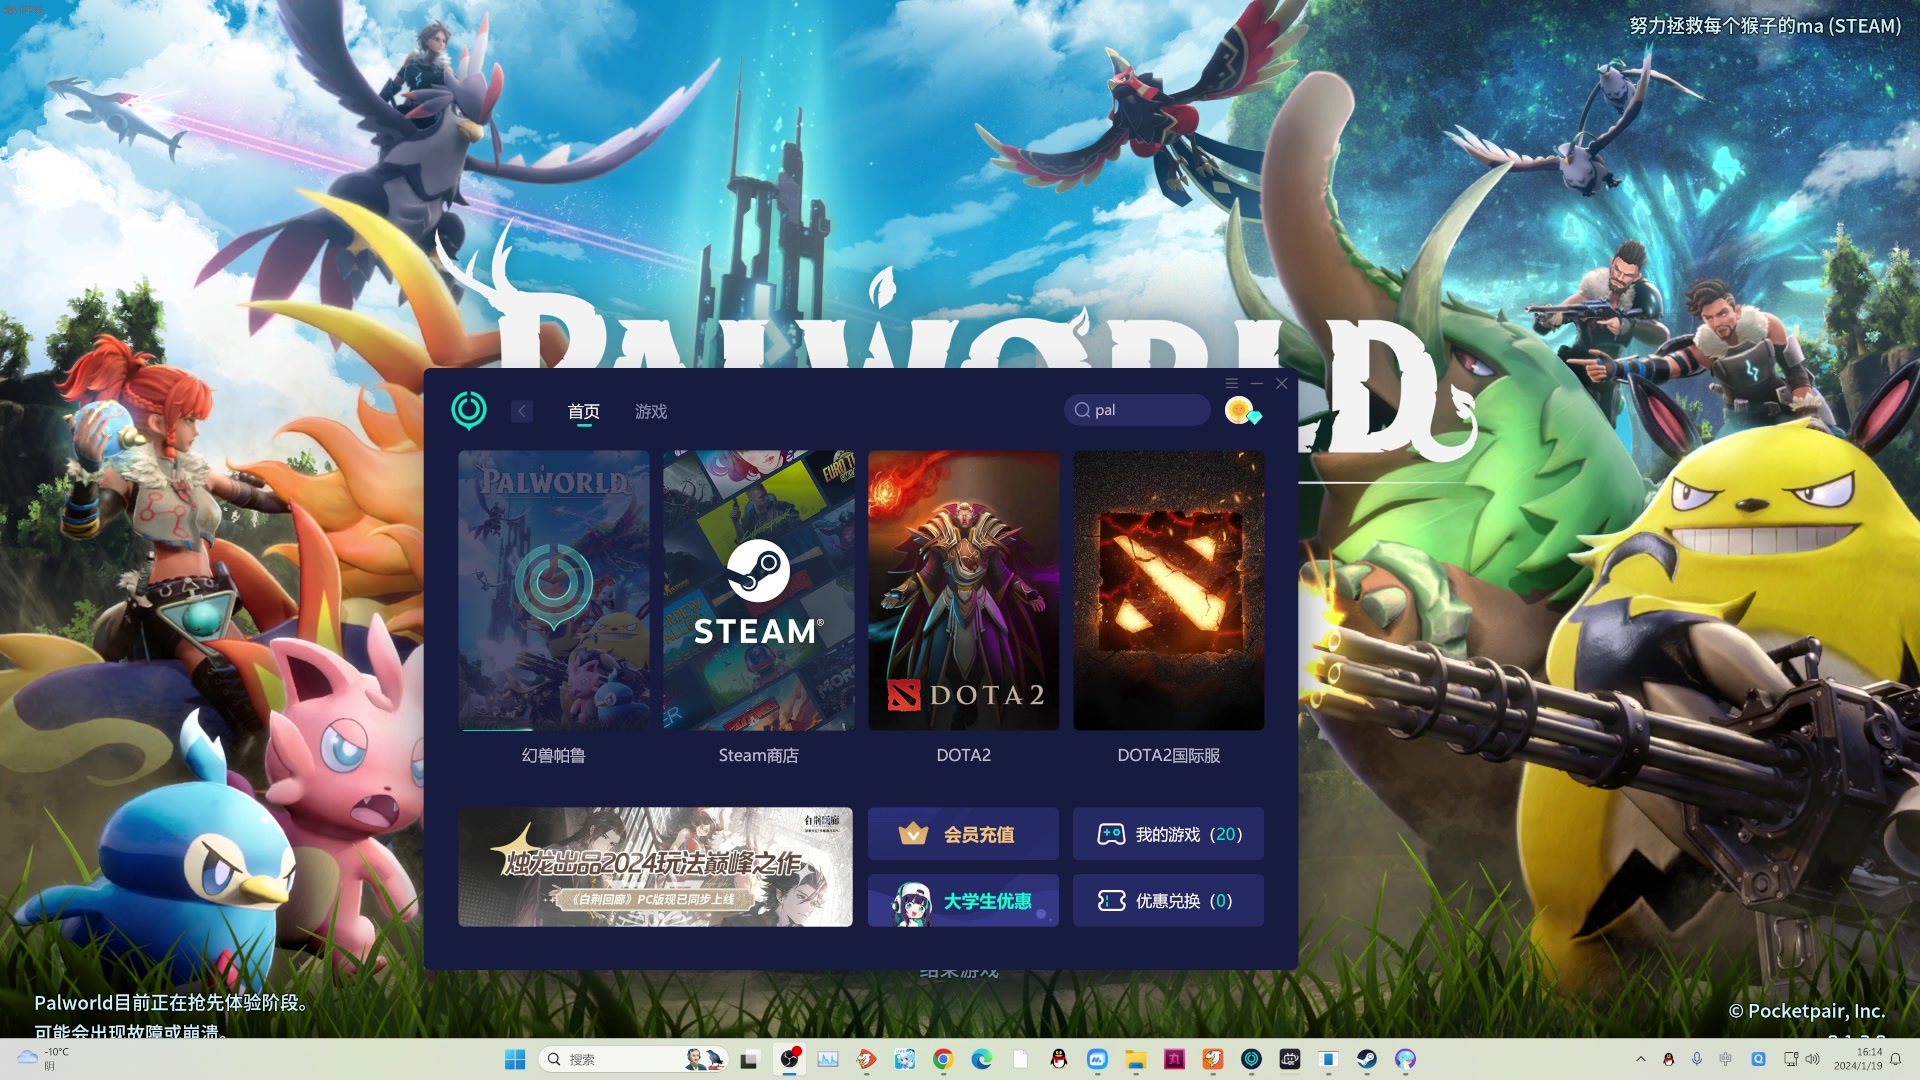Click the ticket icon on 优惠兑换
Image resolution: width=1920 pixels, height=1080 pixels.
click(x=1111, y=901)
